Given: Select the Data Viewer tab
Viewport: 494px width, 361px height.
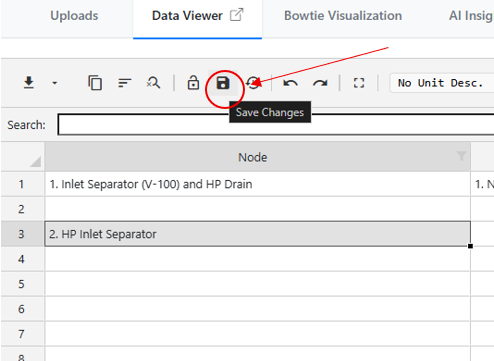Looking at the screenshot, I should (x=187, y=16).
